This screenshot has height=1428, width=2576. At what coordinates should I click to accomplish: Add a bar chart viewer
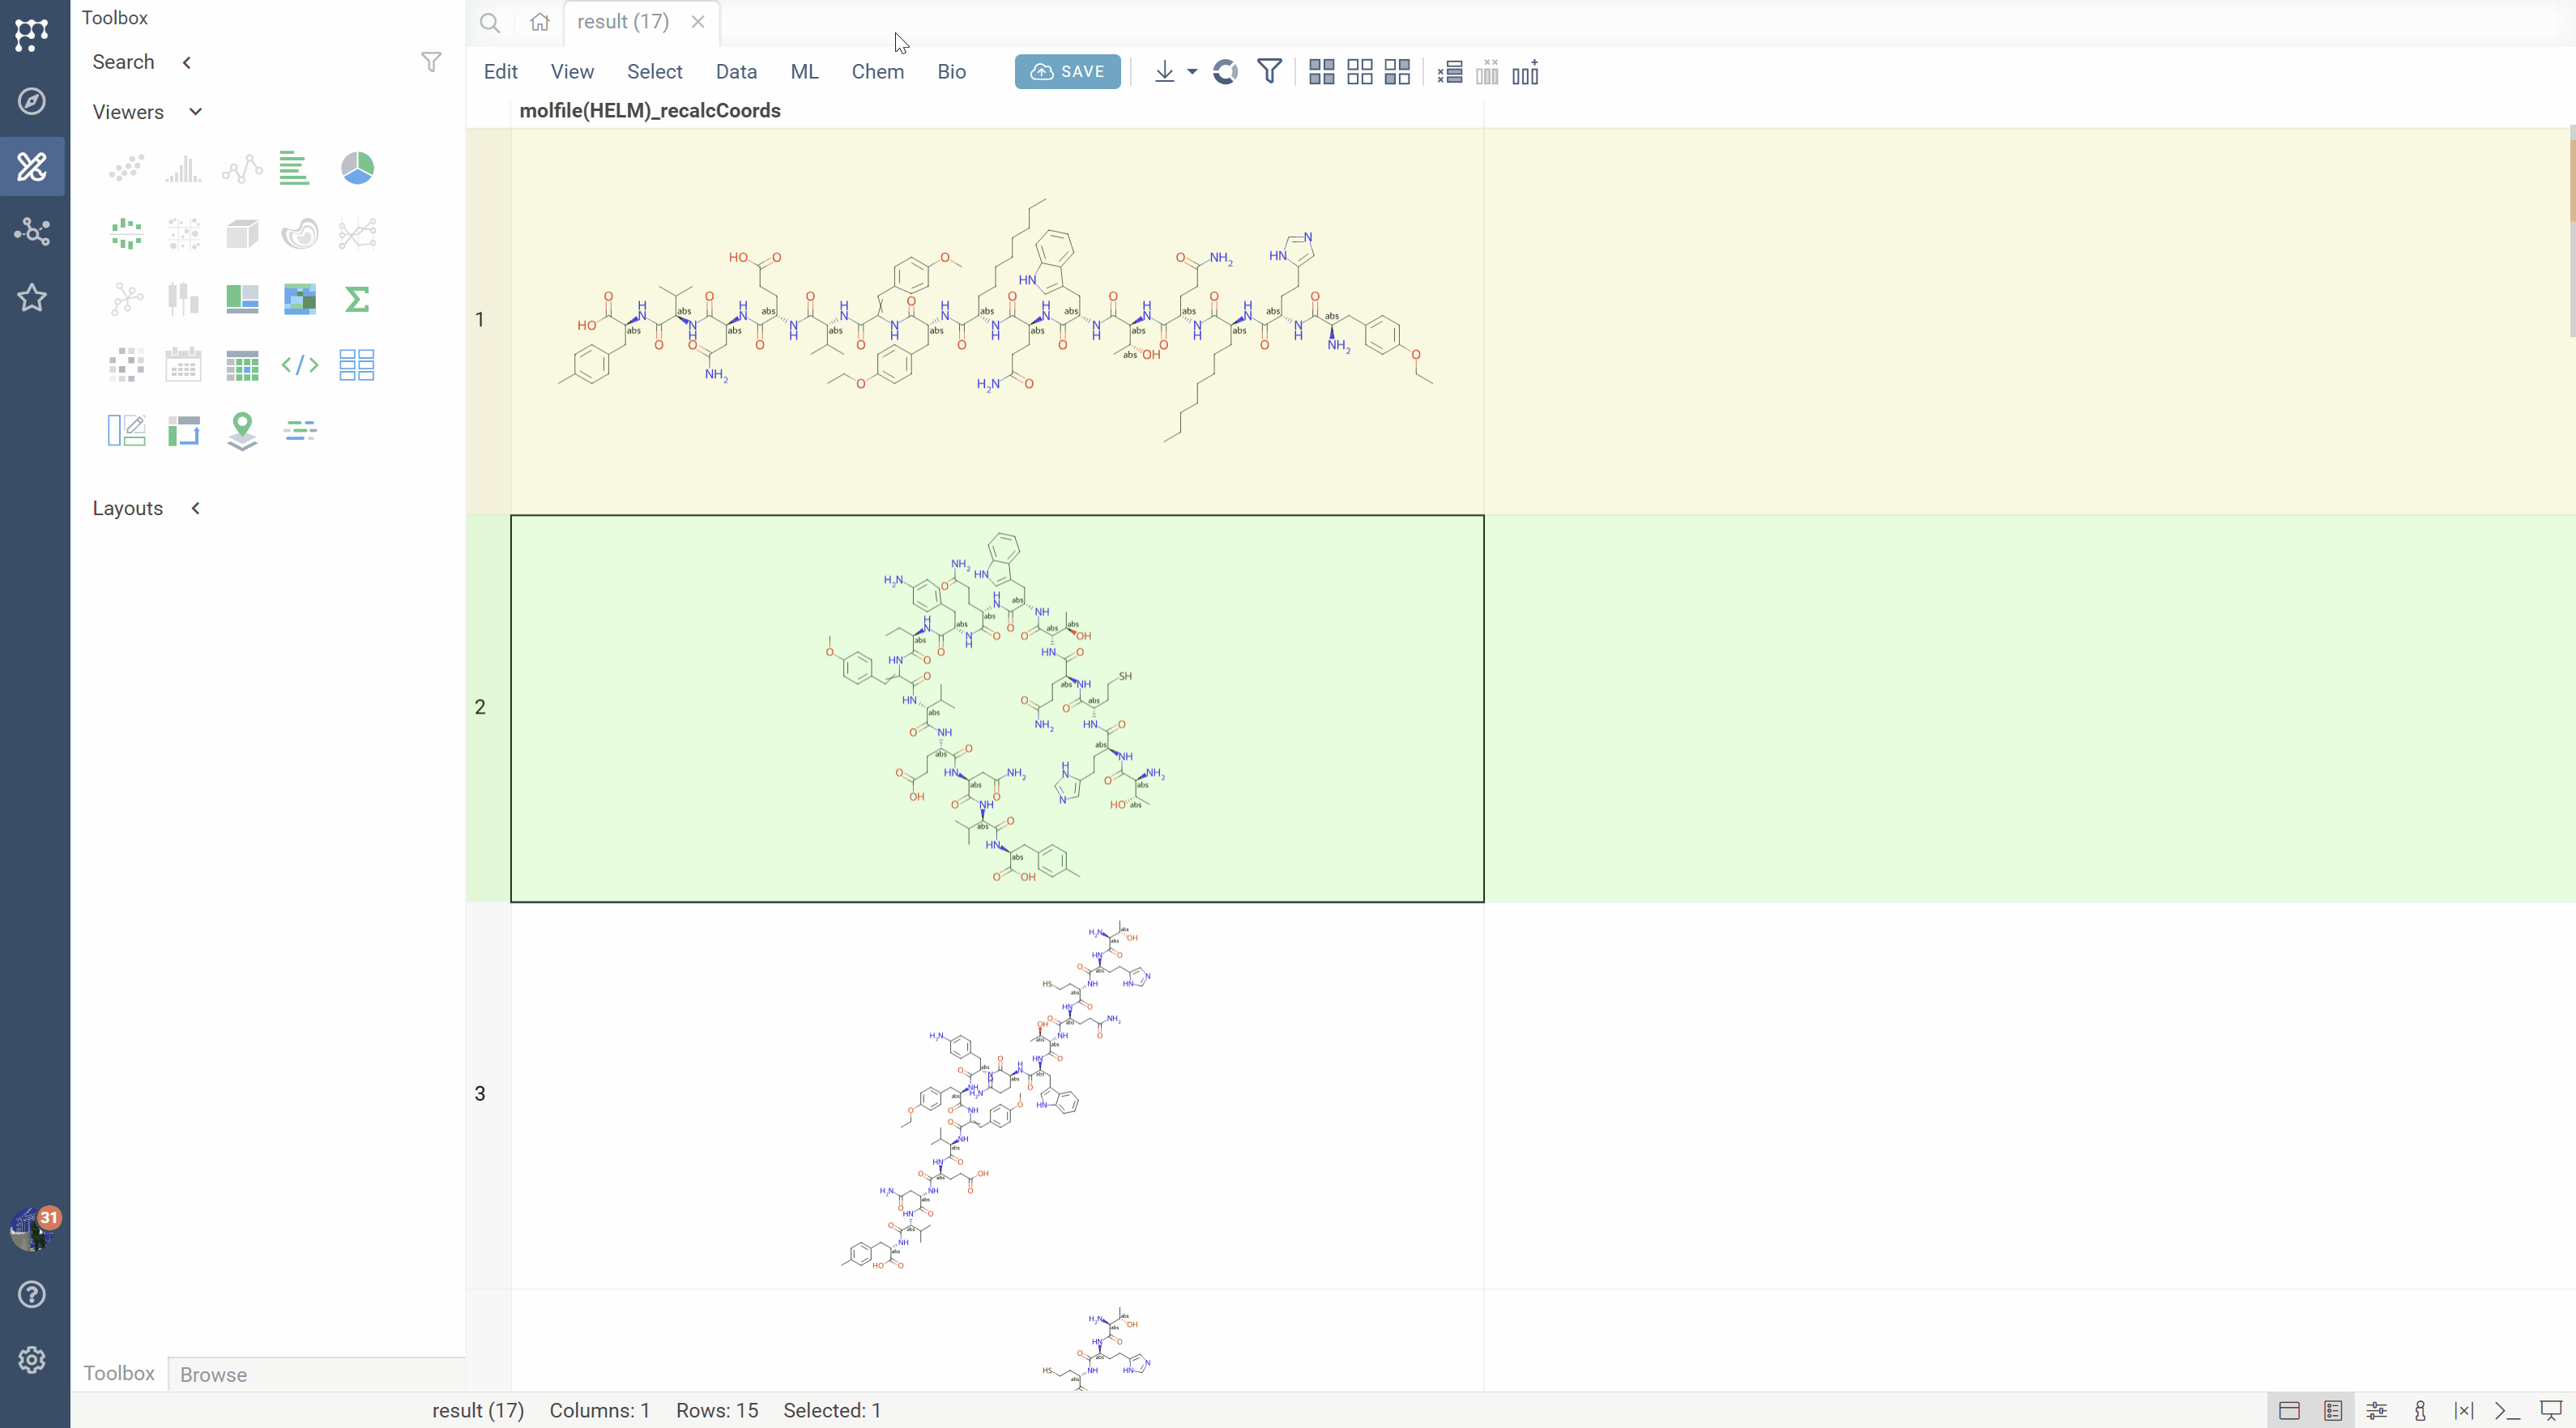click(294, 168)
